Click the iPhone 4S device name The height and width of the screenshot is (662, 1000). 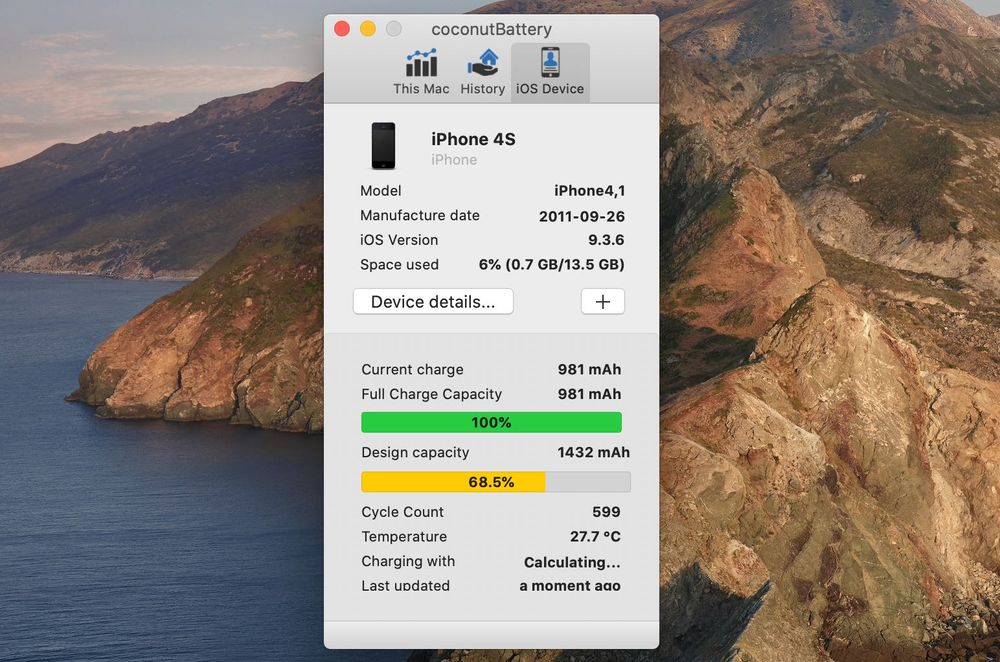pyautogui.click(x=473, y=139)
